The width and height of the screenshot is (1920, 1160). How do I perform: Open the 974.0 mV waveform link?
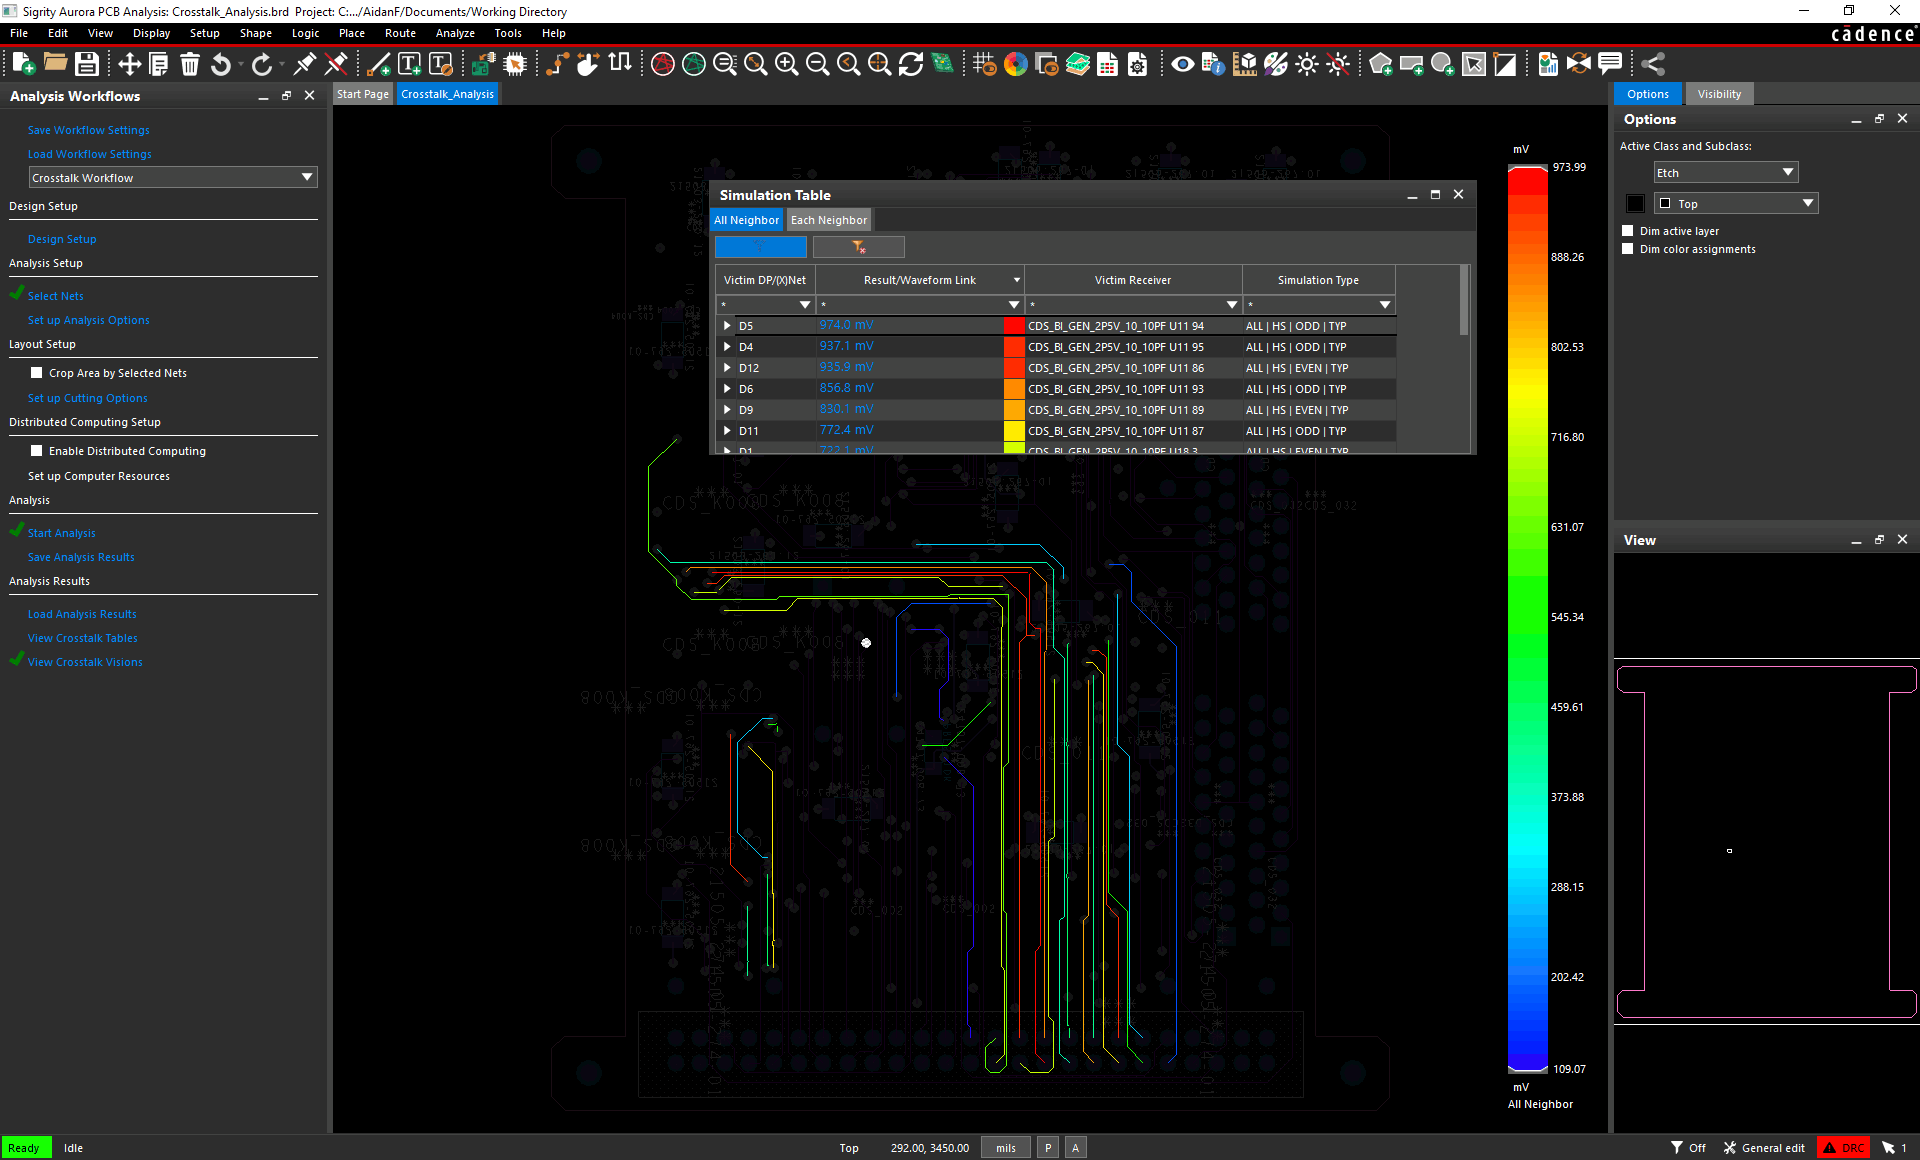click(x=846, y=326)
